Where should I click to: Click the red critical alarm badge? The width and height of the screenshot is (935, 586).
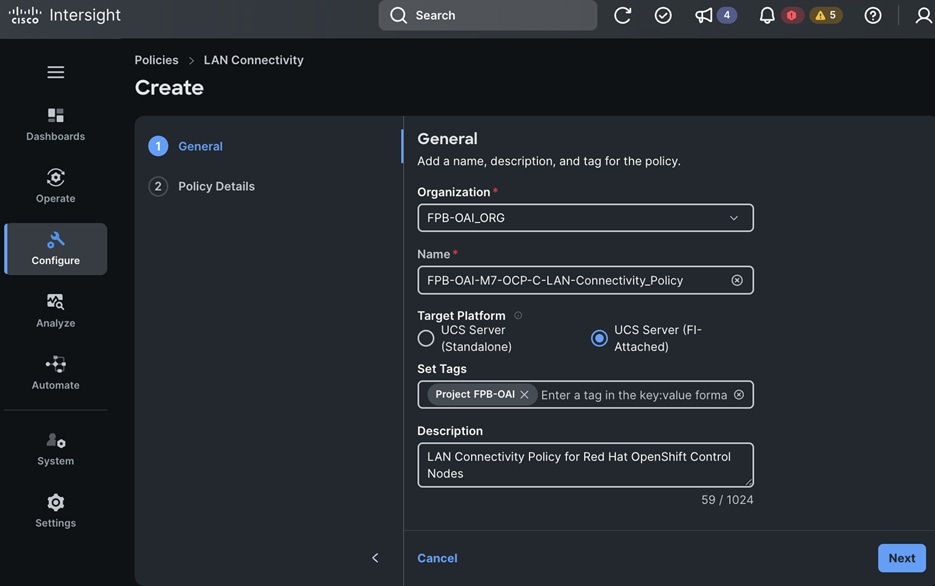tap(791, 15)
